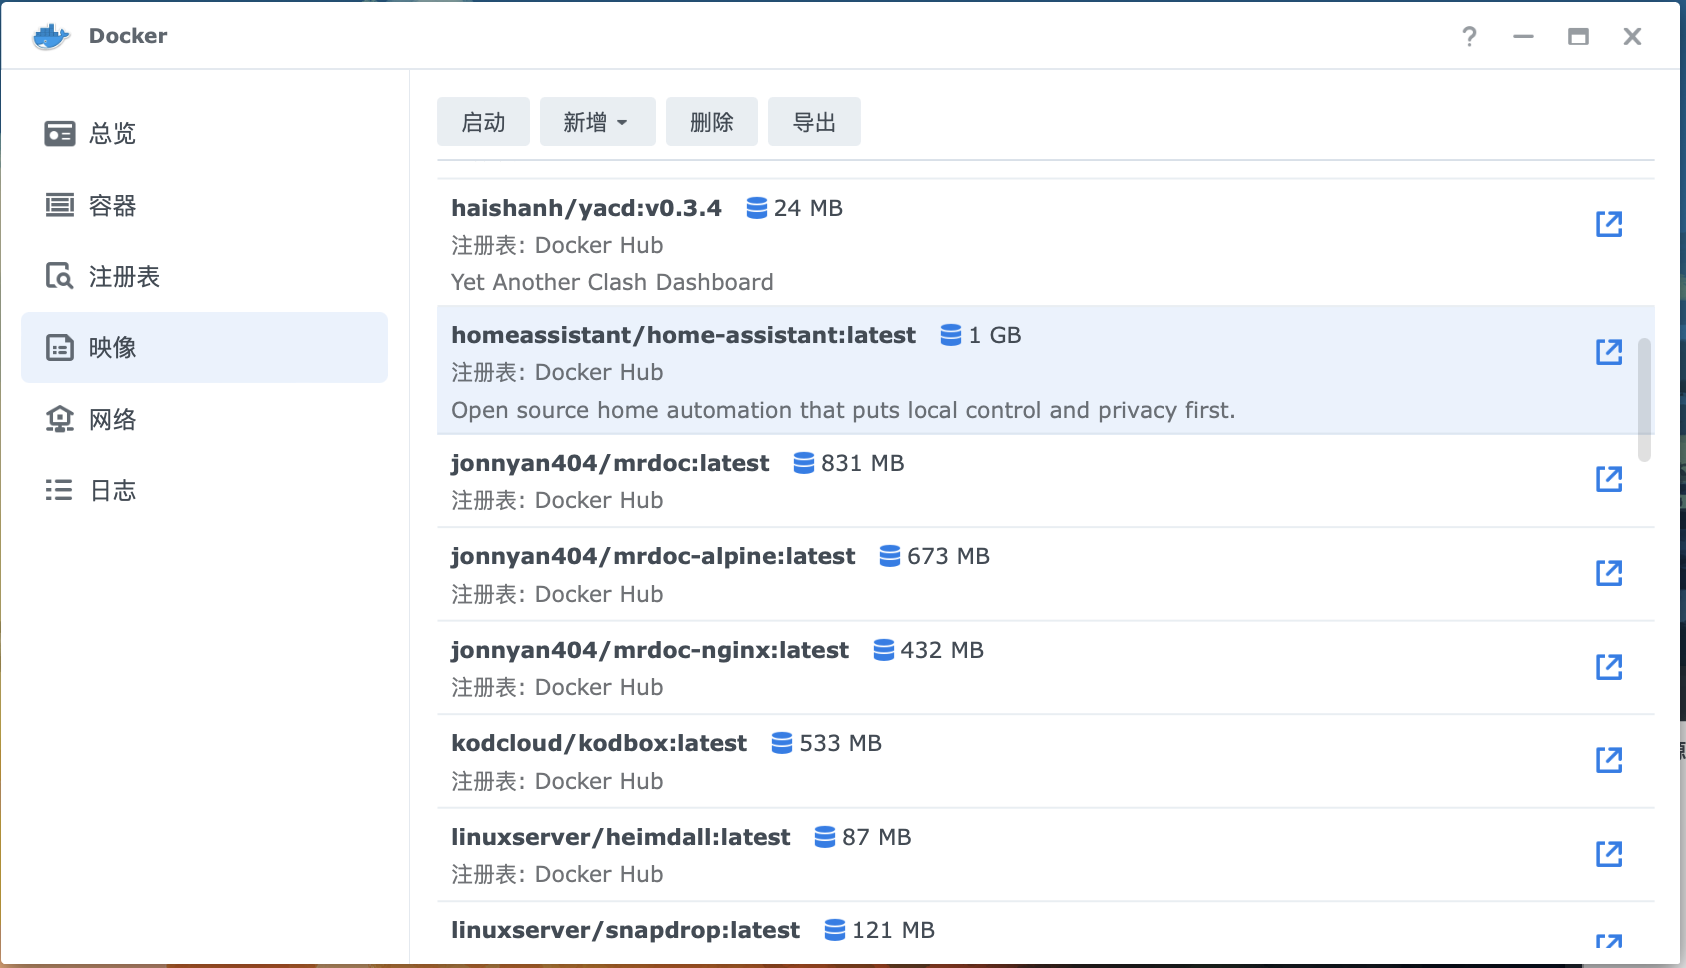This screenshot has width=1686, height=968.
Task: Click size disk icon next to 831 MB
Action: pos(804,463)
